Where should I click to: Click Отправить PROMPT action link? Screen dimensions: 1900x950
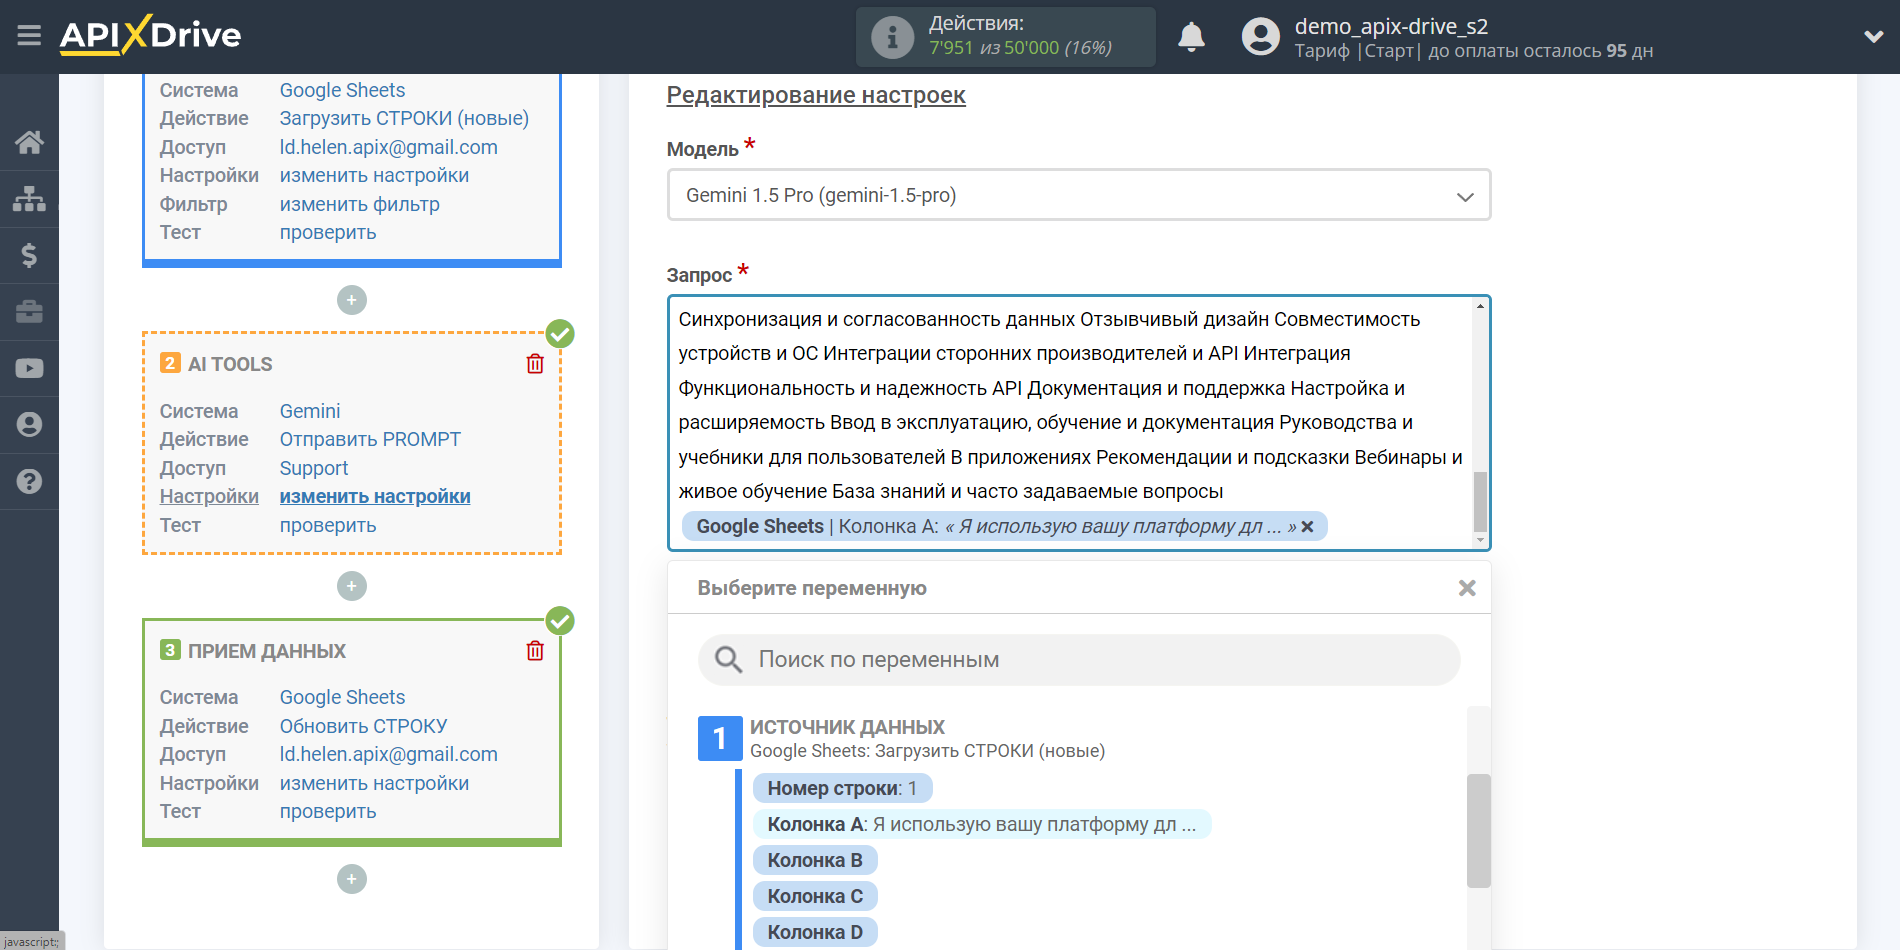[x=370, y=439]
